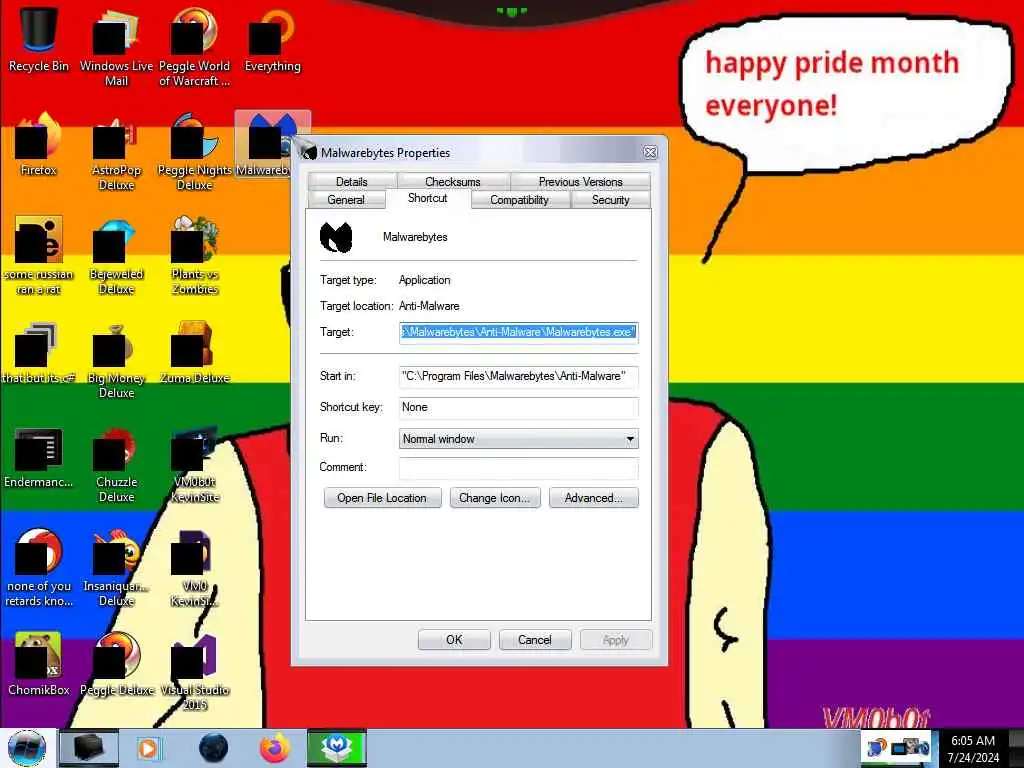The height and width of the screenshot is (768, 1024).
Task: Select the ChomikBox desktop icon
Action: point(39,664)
